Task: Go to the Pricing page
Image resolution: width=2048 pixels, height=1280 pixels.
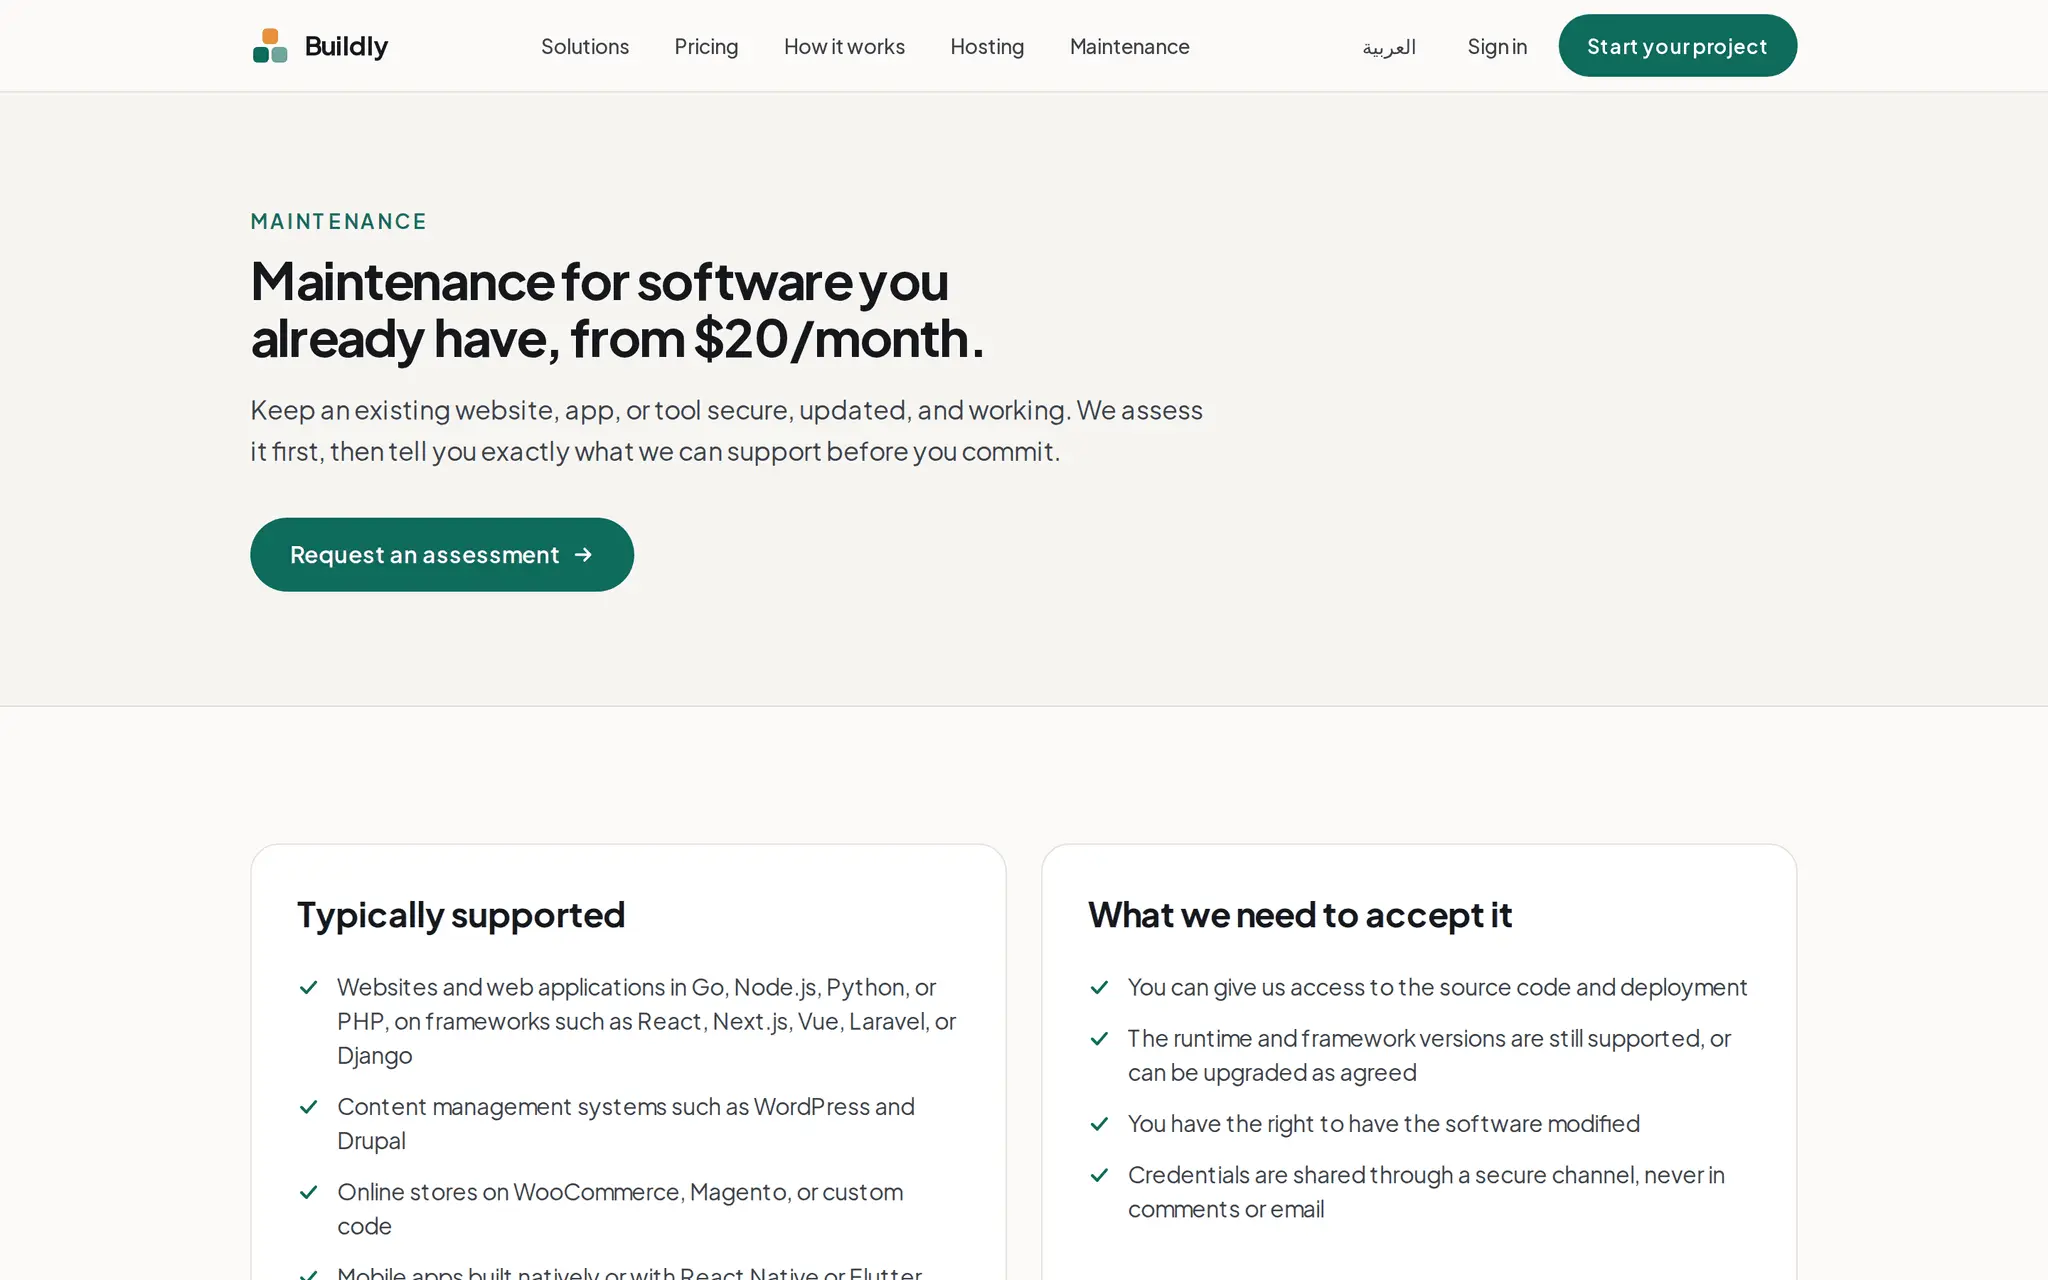Action: [706, 46]
